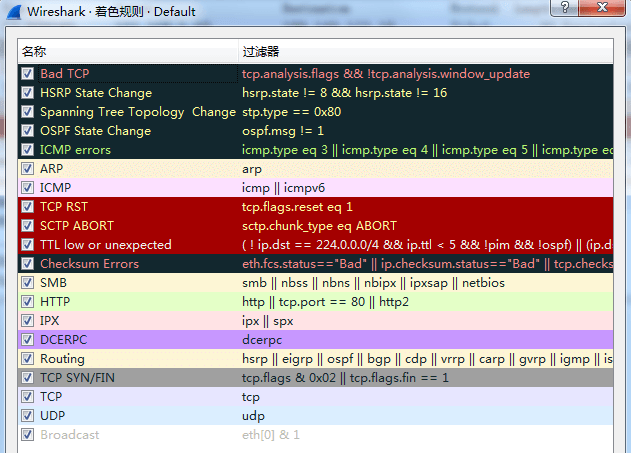Toggle the IPX rule checkbox
This screenshot has width=631, height=453.
pos(27,321)
